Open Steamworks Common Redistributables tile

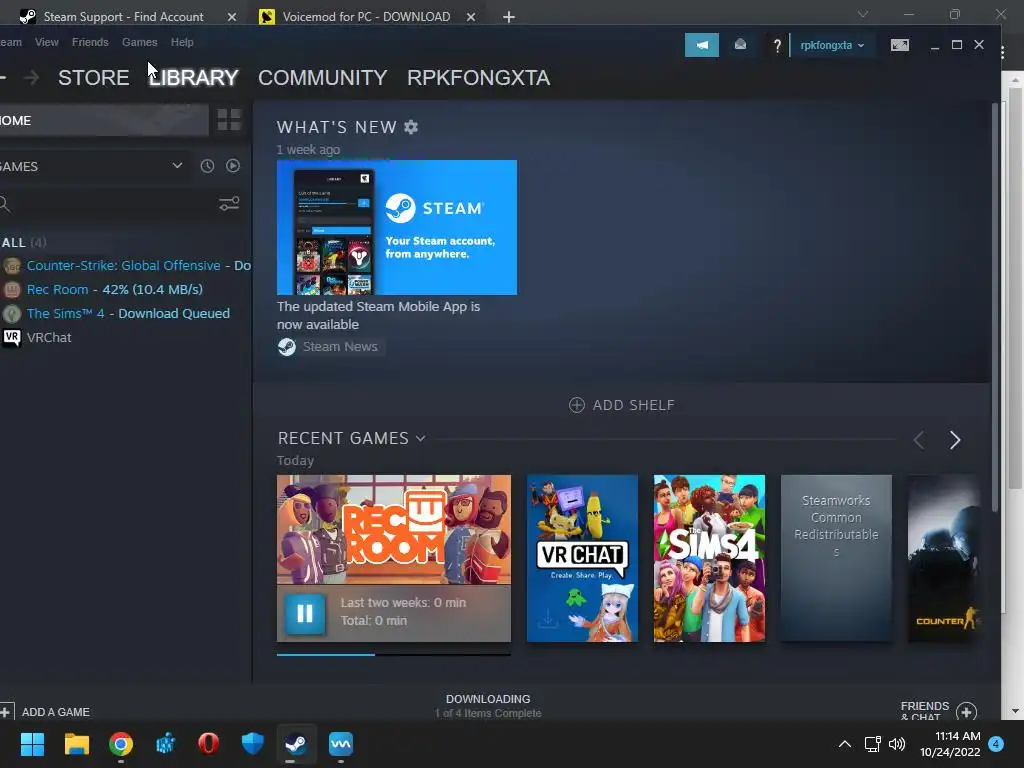836,558
